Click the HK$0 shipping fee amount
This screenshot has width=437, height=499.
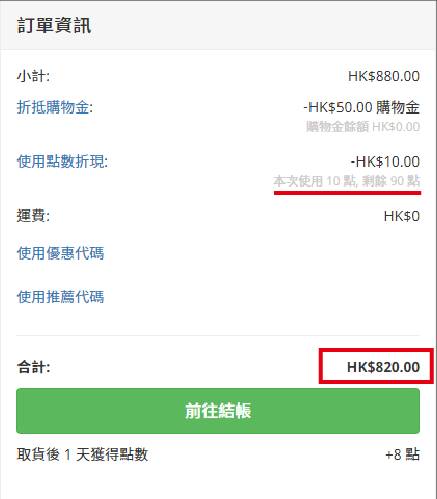[402, 216]
